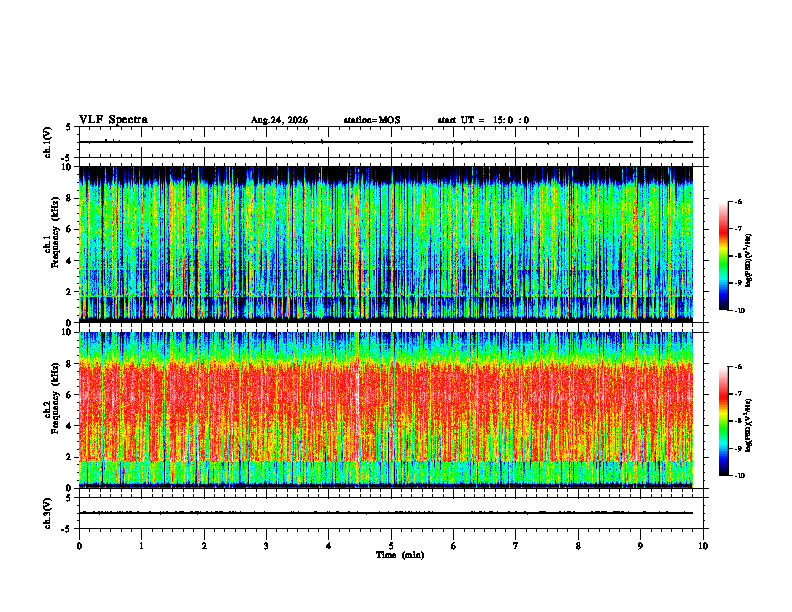Click the VLF Spectra title text
This screenshot has width=792, height=612.
point(113,120)
